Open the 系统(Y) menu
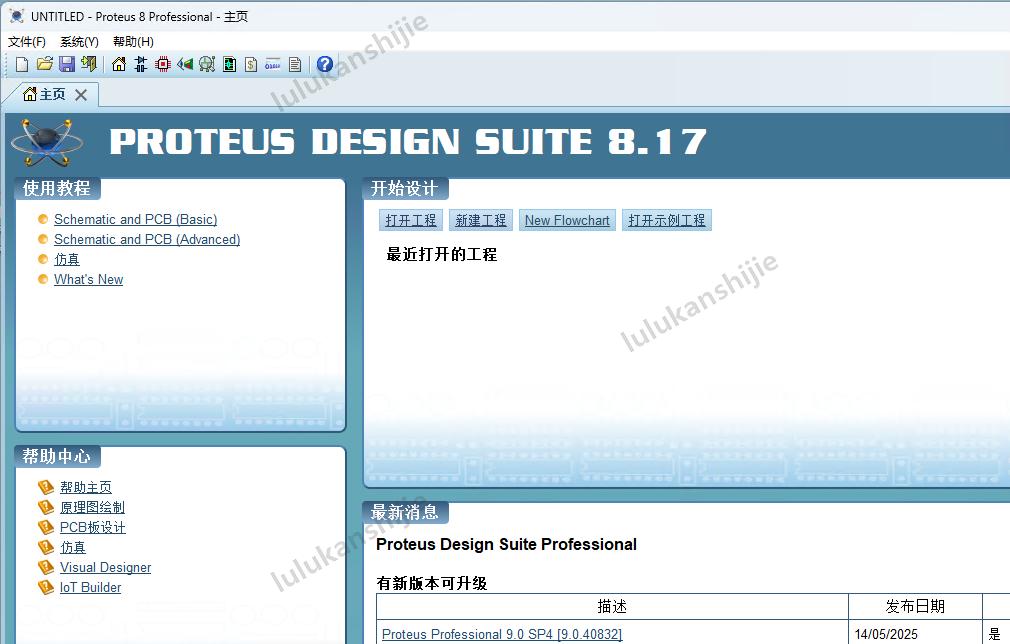The height and width of the screenshot is (644, 1010). 79,41
